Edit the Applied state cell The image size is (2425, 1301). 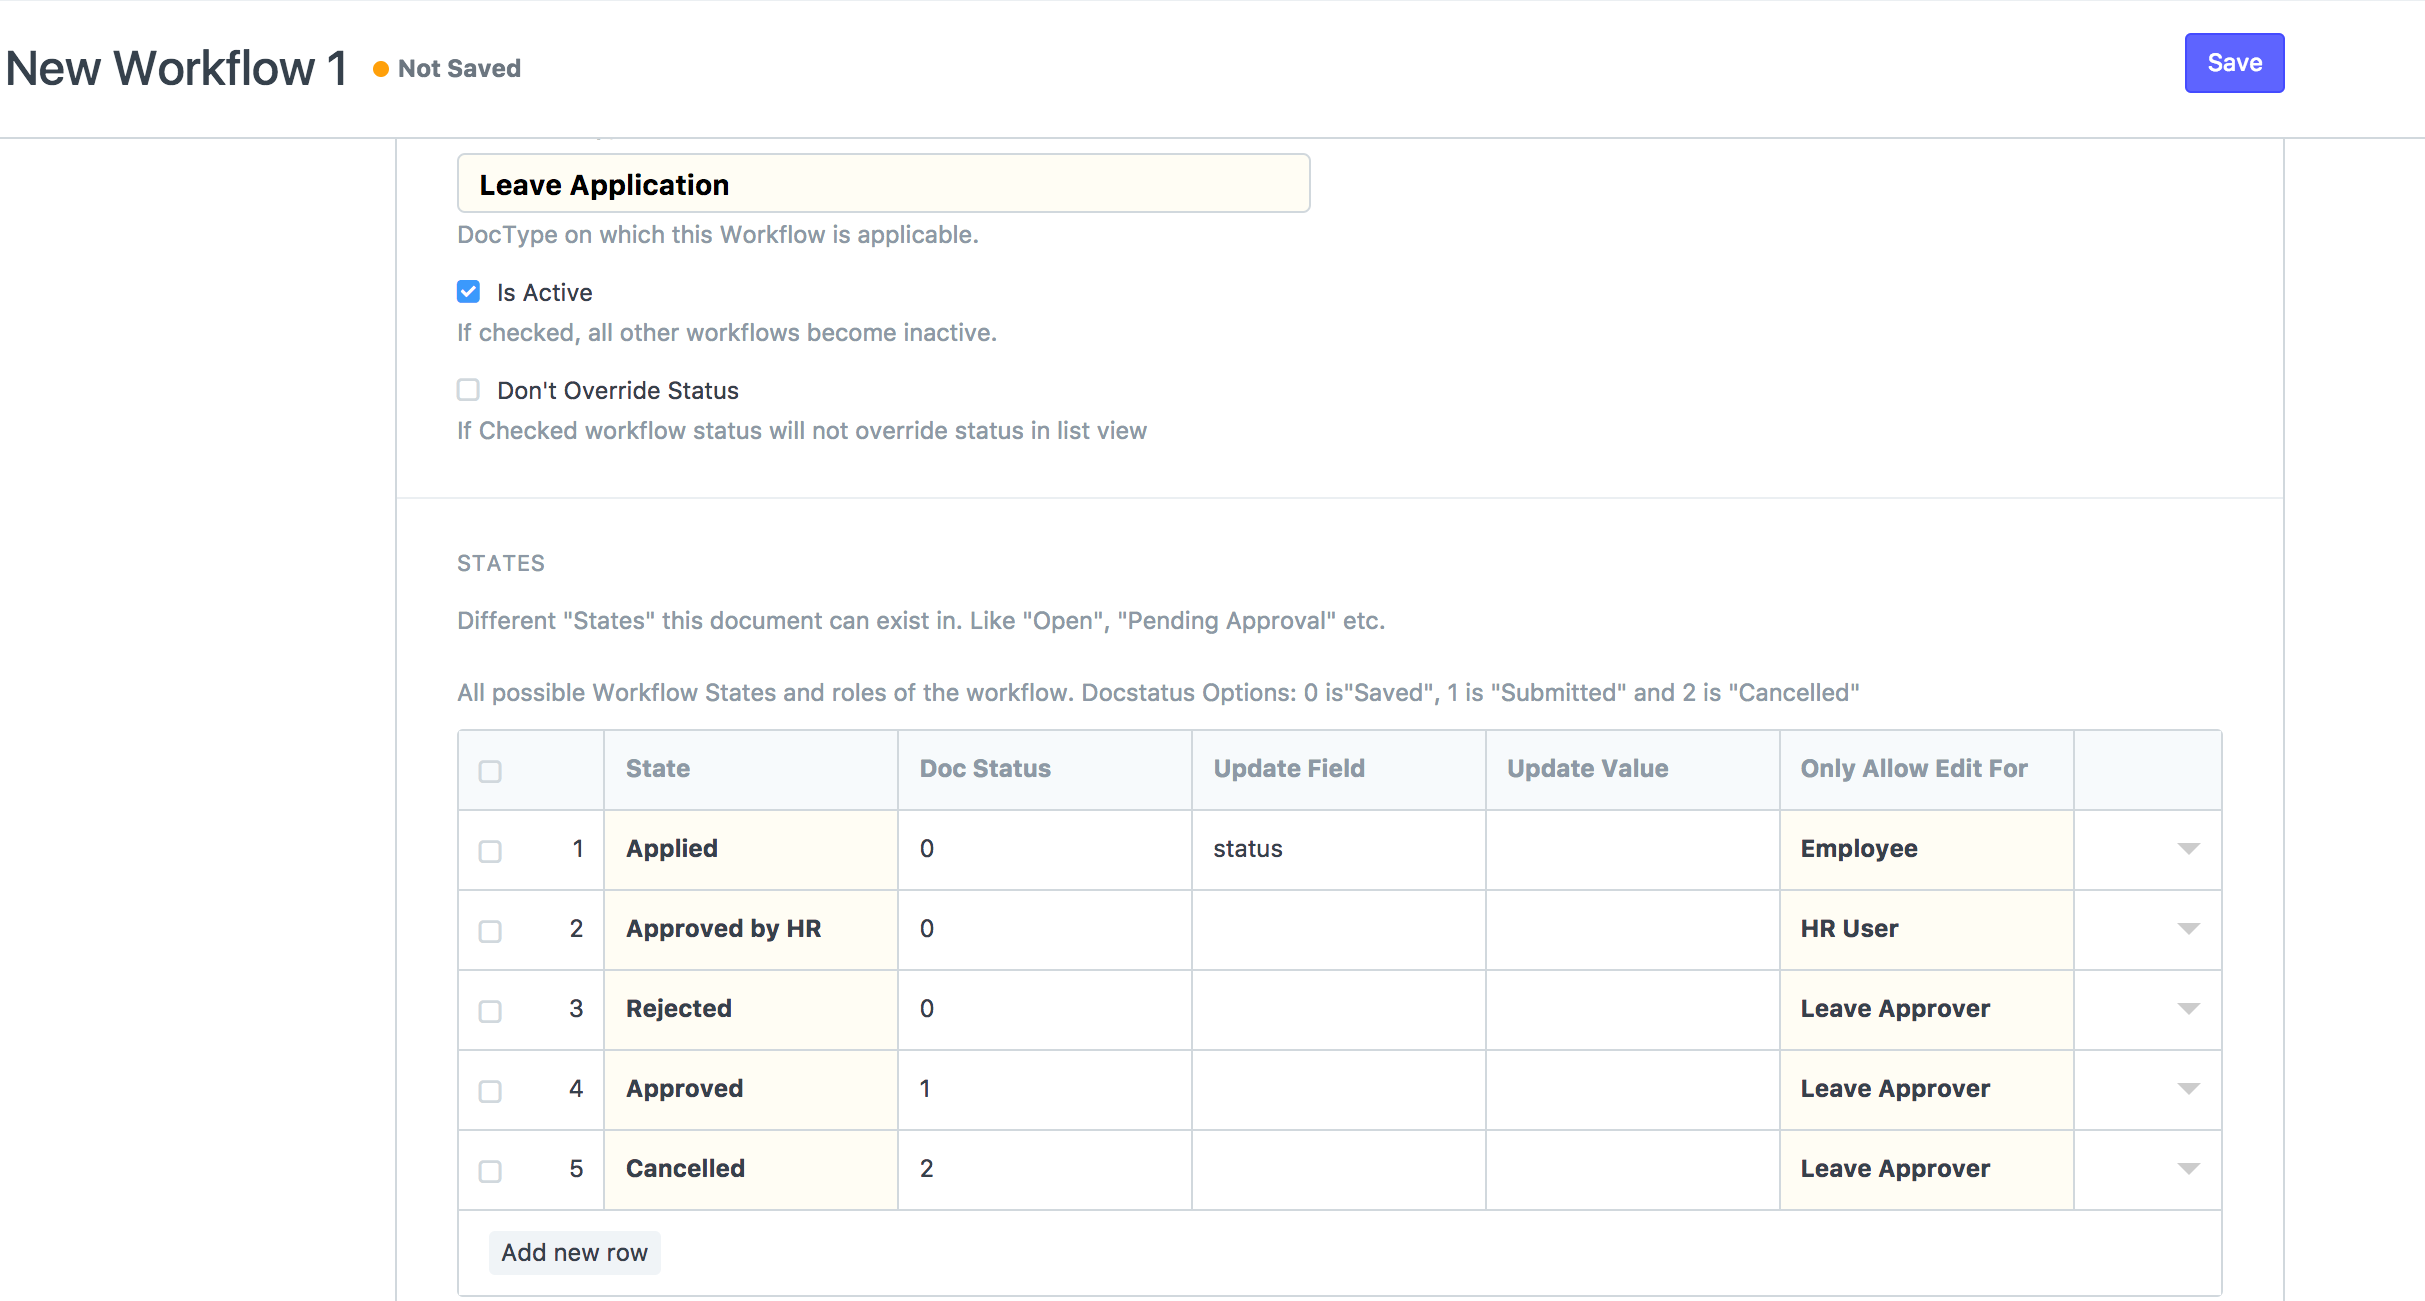pyautogui.click(x=750, y=849)
